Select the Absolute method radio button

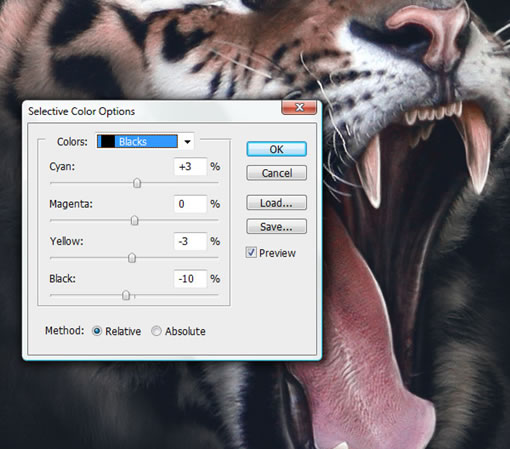click(156, 331)
